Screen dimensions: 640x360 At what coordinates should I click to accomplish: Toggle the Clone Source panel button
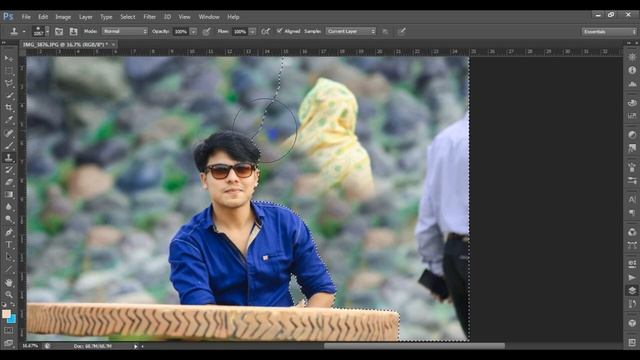coord(73,31)
